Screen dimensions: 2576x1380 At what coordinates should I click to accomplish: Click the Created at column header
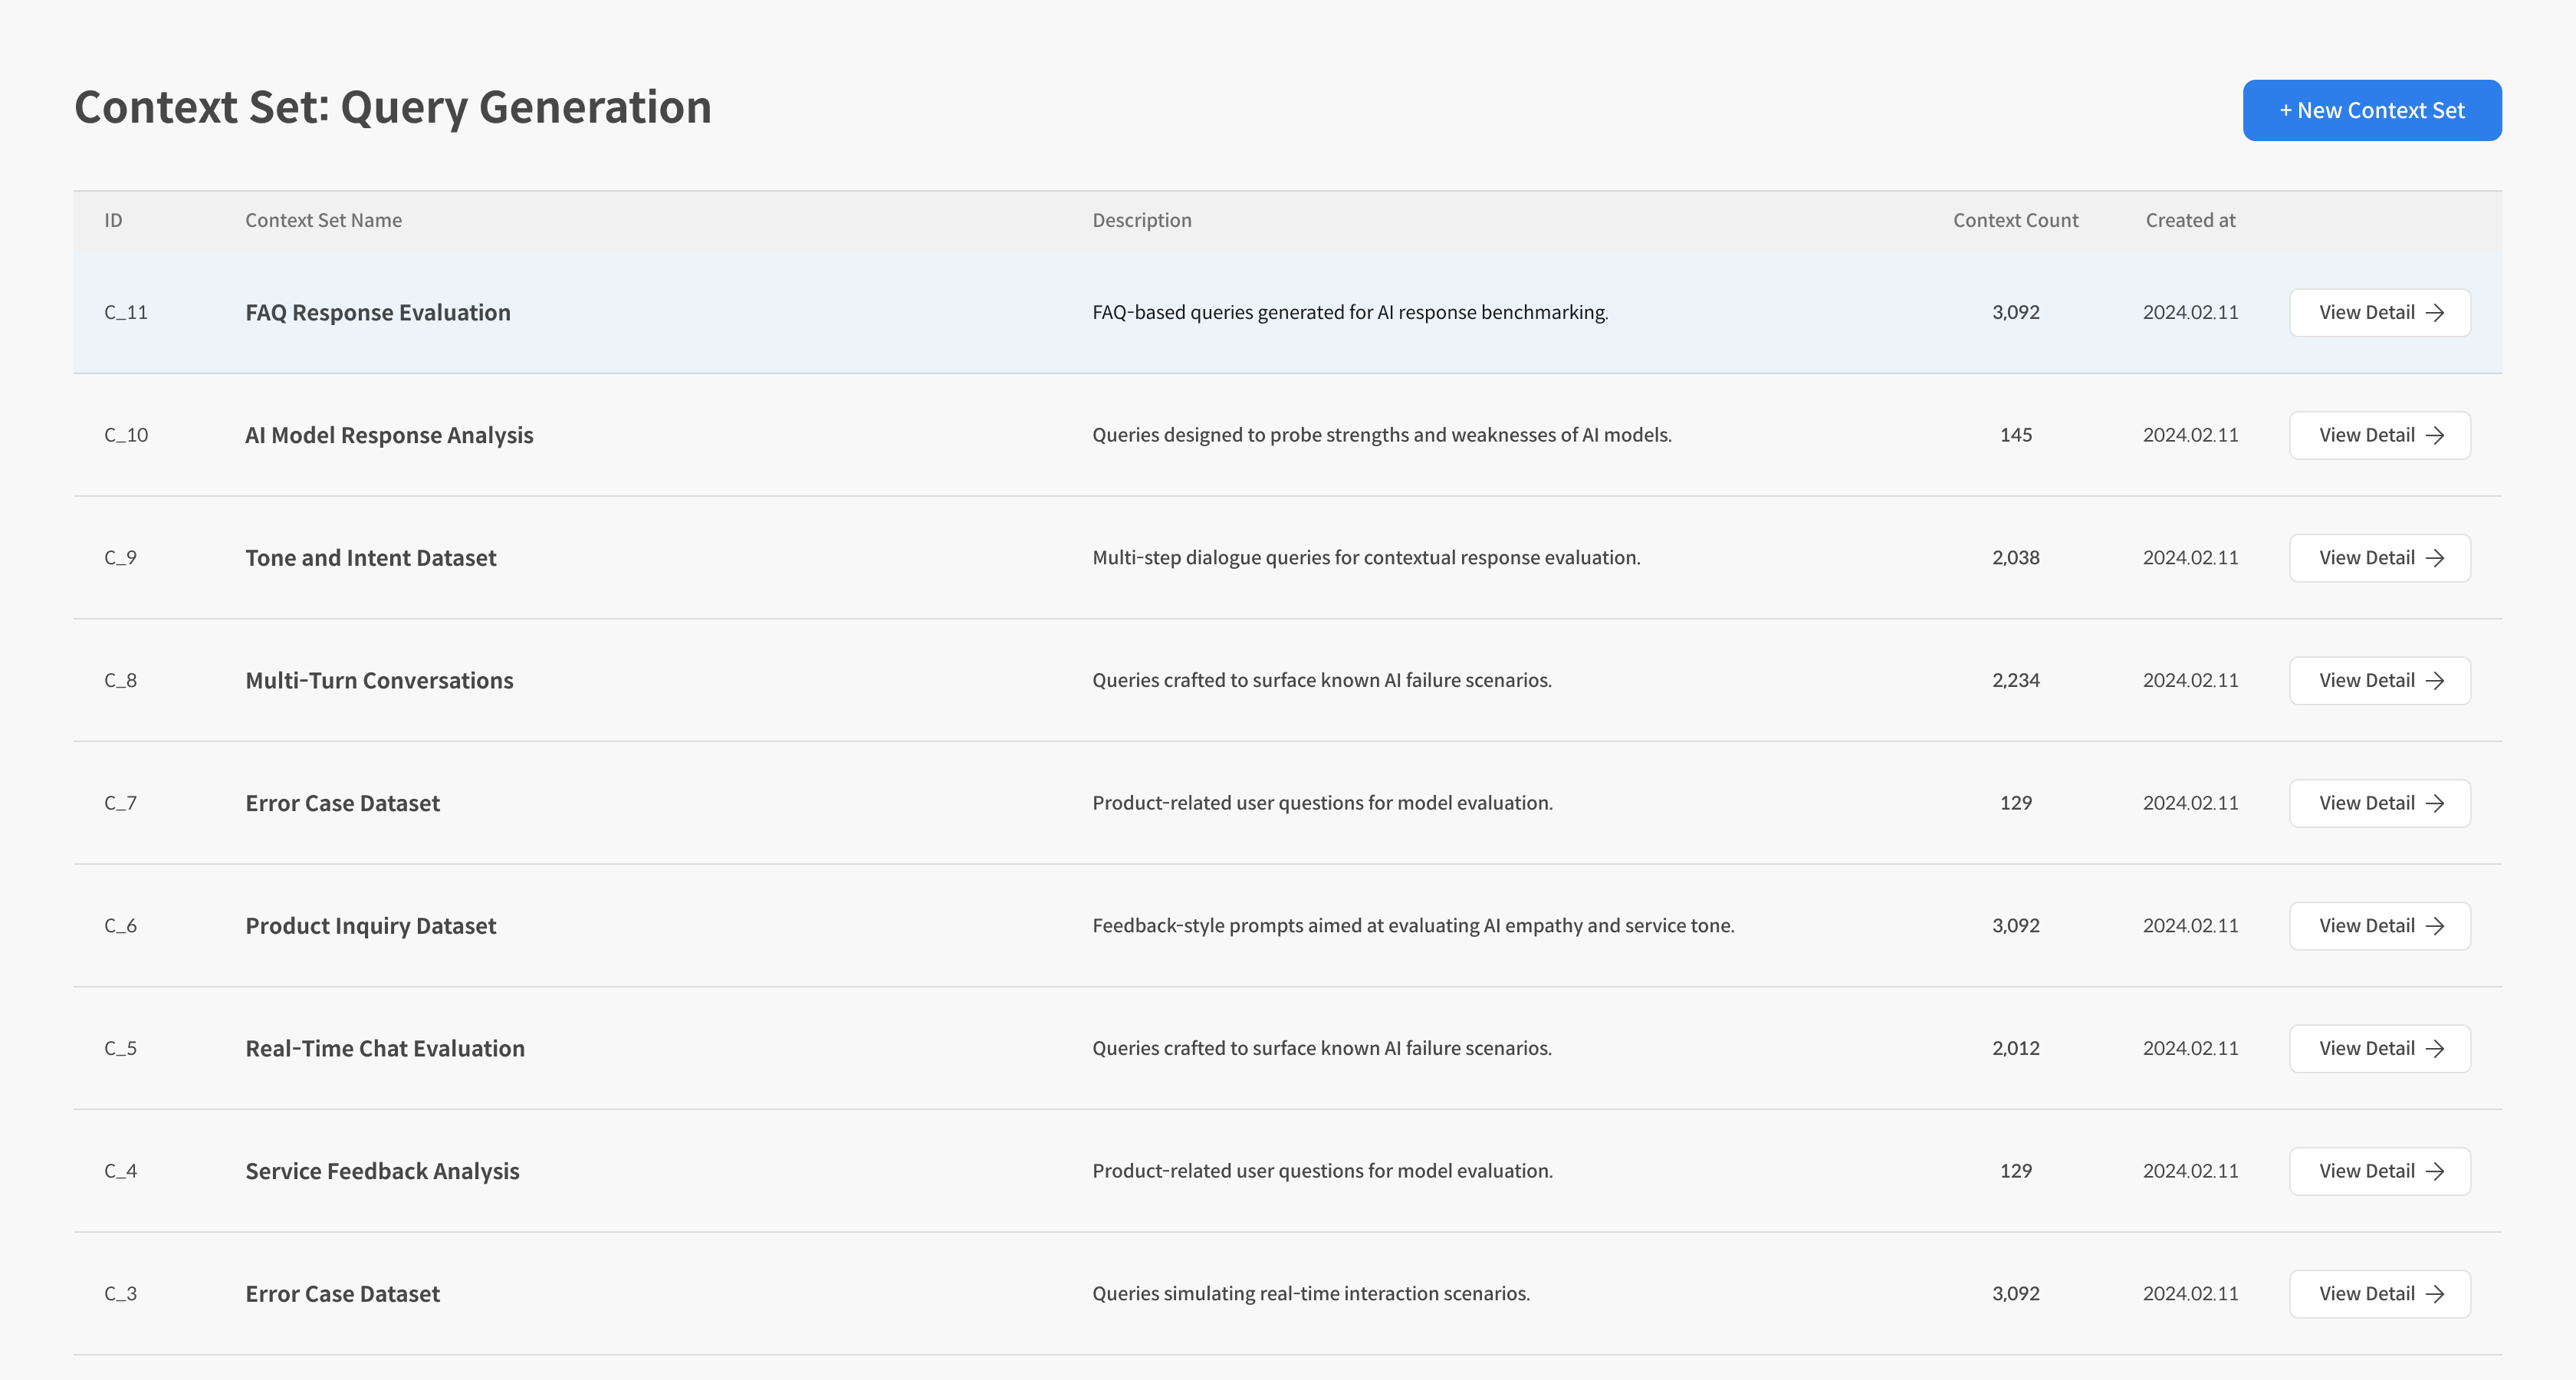click(2189, 220)
